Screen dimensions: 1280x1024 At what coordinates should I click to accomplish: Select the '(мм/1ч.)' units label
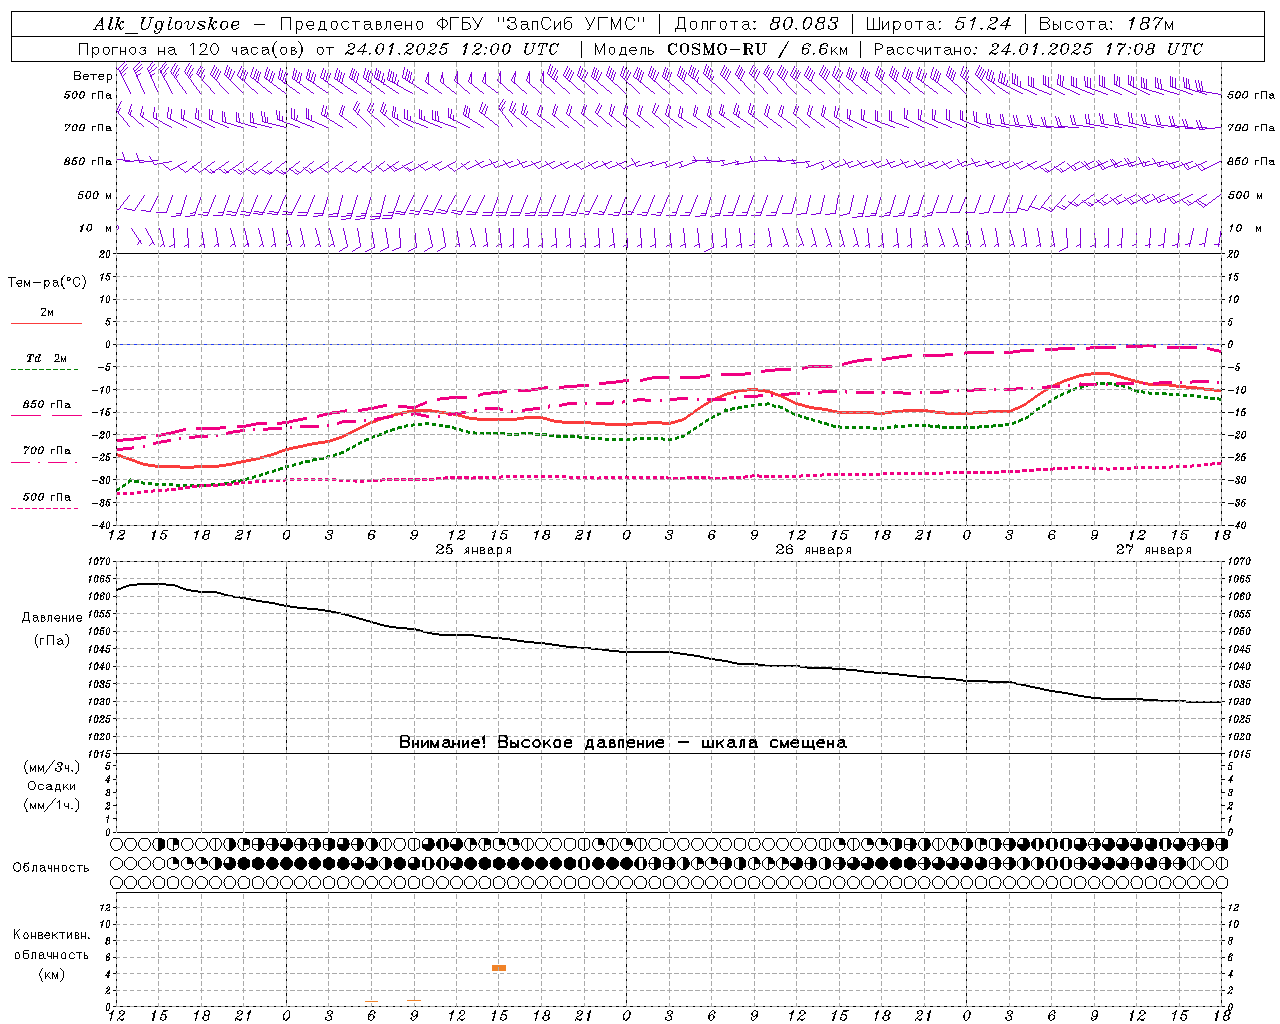click(51, 805)
